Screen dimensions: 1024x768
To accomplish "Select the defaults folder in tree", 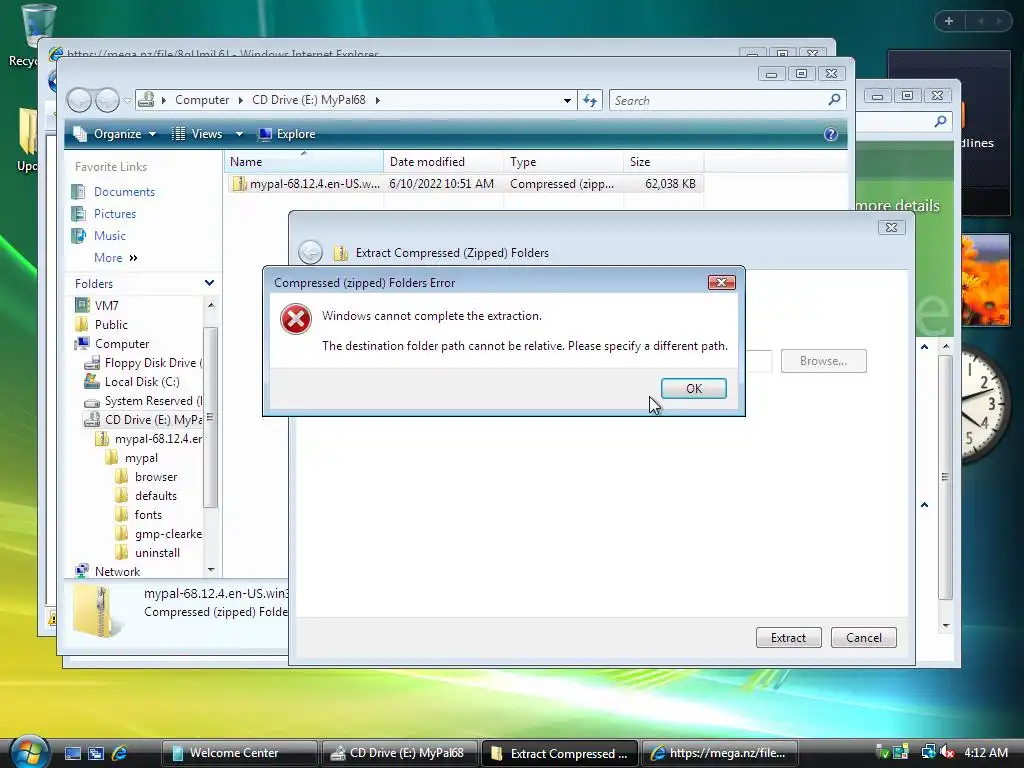I will pyautogui.click(x=156, y=496).
